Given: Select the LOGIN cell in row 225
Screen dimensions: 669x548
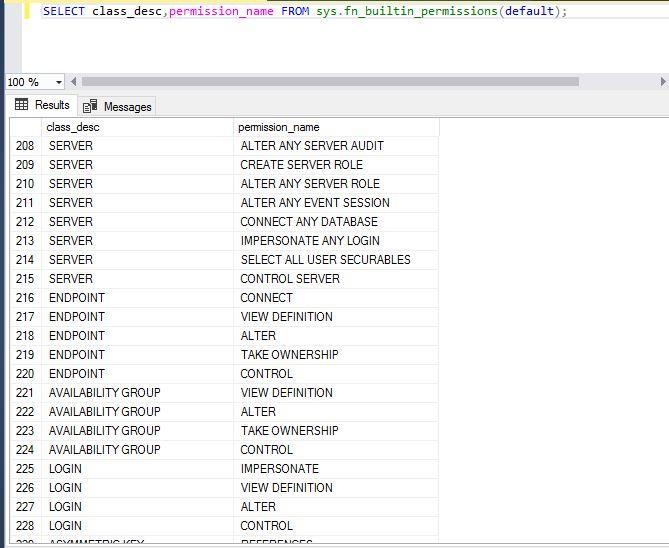Looking at the screenshot, I should [137, 469].
